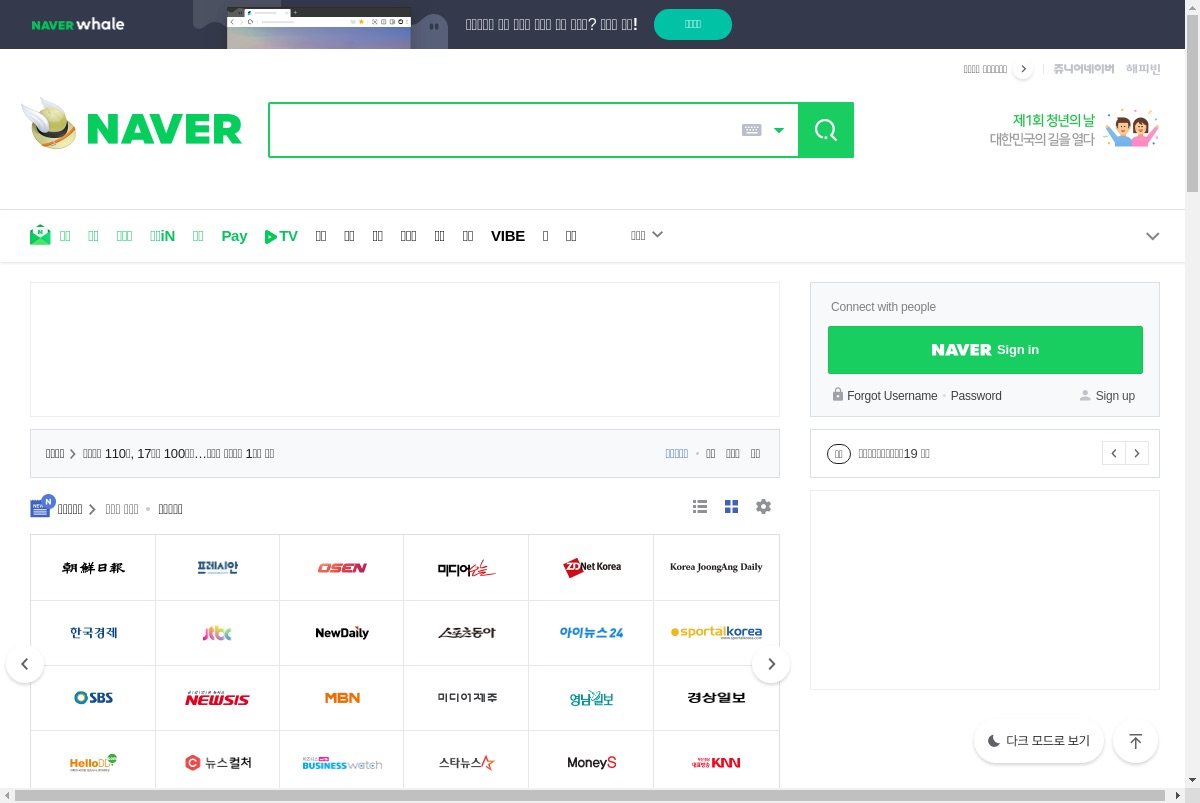Click the Sign up link
The height and width of the screenshot is (803, 1200).
point(1115,396)
